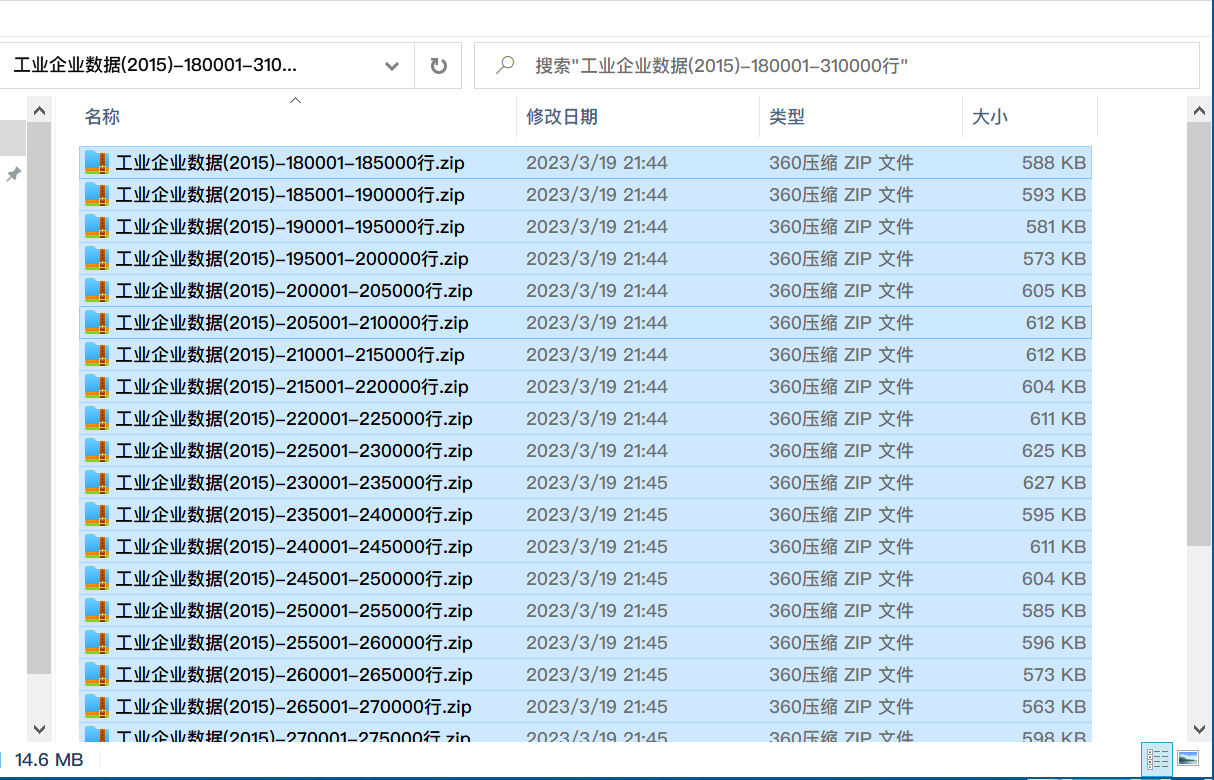This screenshot has width=1214, height=780.
Task: Click zip icon of 185001-190000行.zip
Action: [95, 195]
